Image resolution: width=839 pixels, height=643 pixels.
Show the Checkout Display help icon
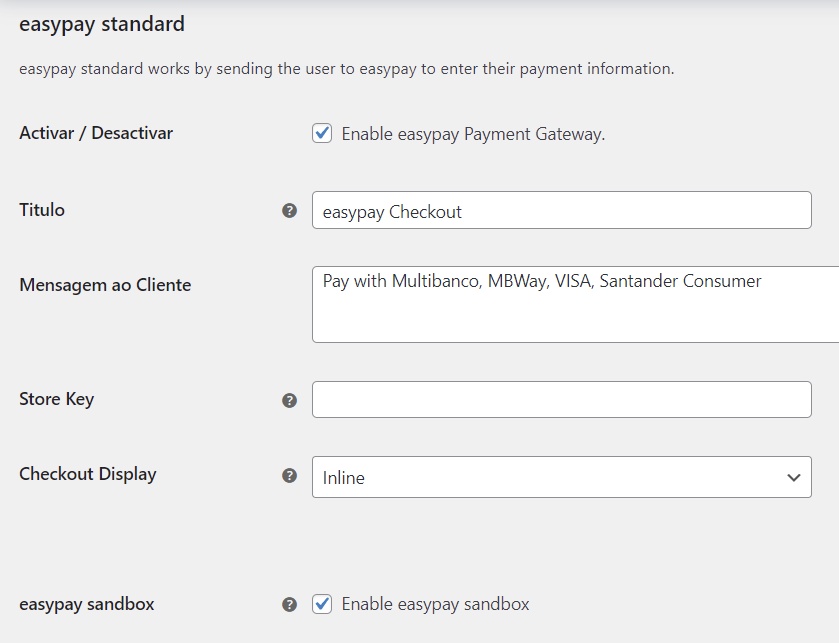pyautogui.click(x=289, y=475)
